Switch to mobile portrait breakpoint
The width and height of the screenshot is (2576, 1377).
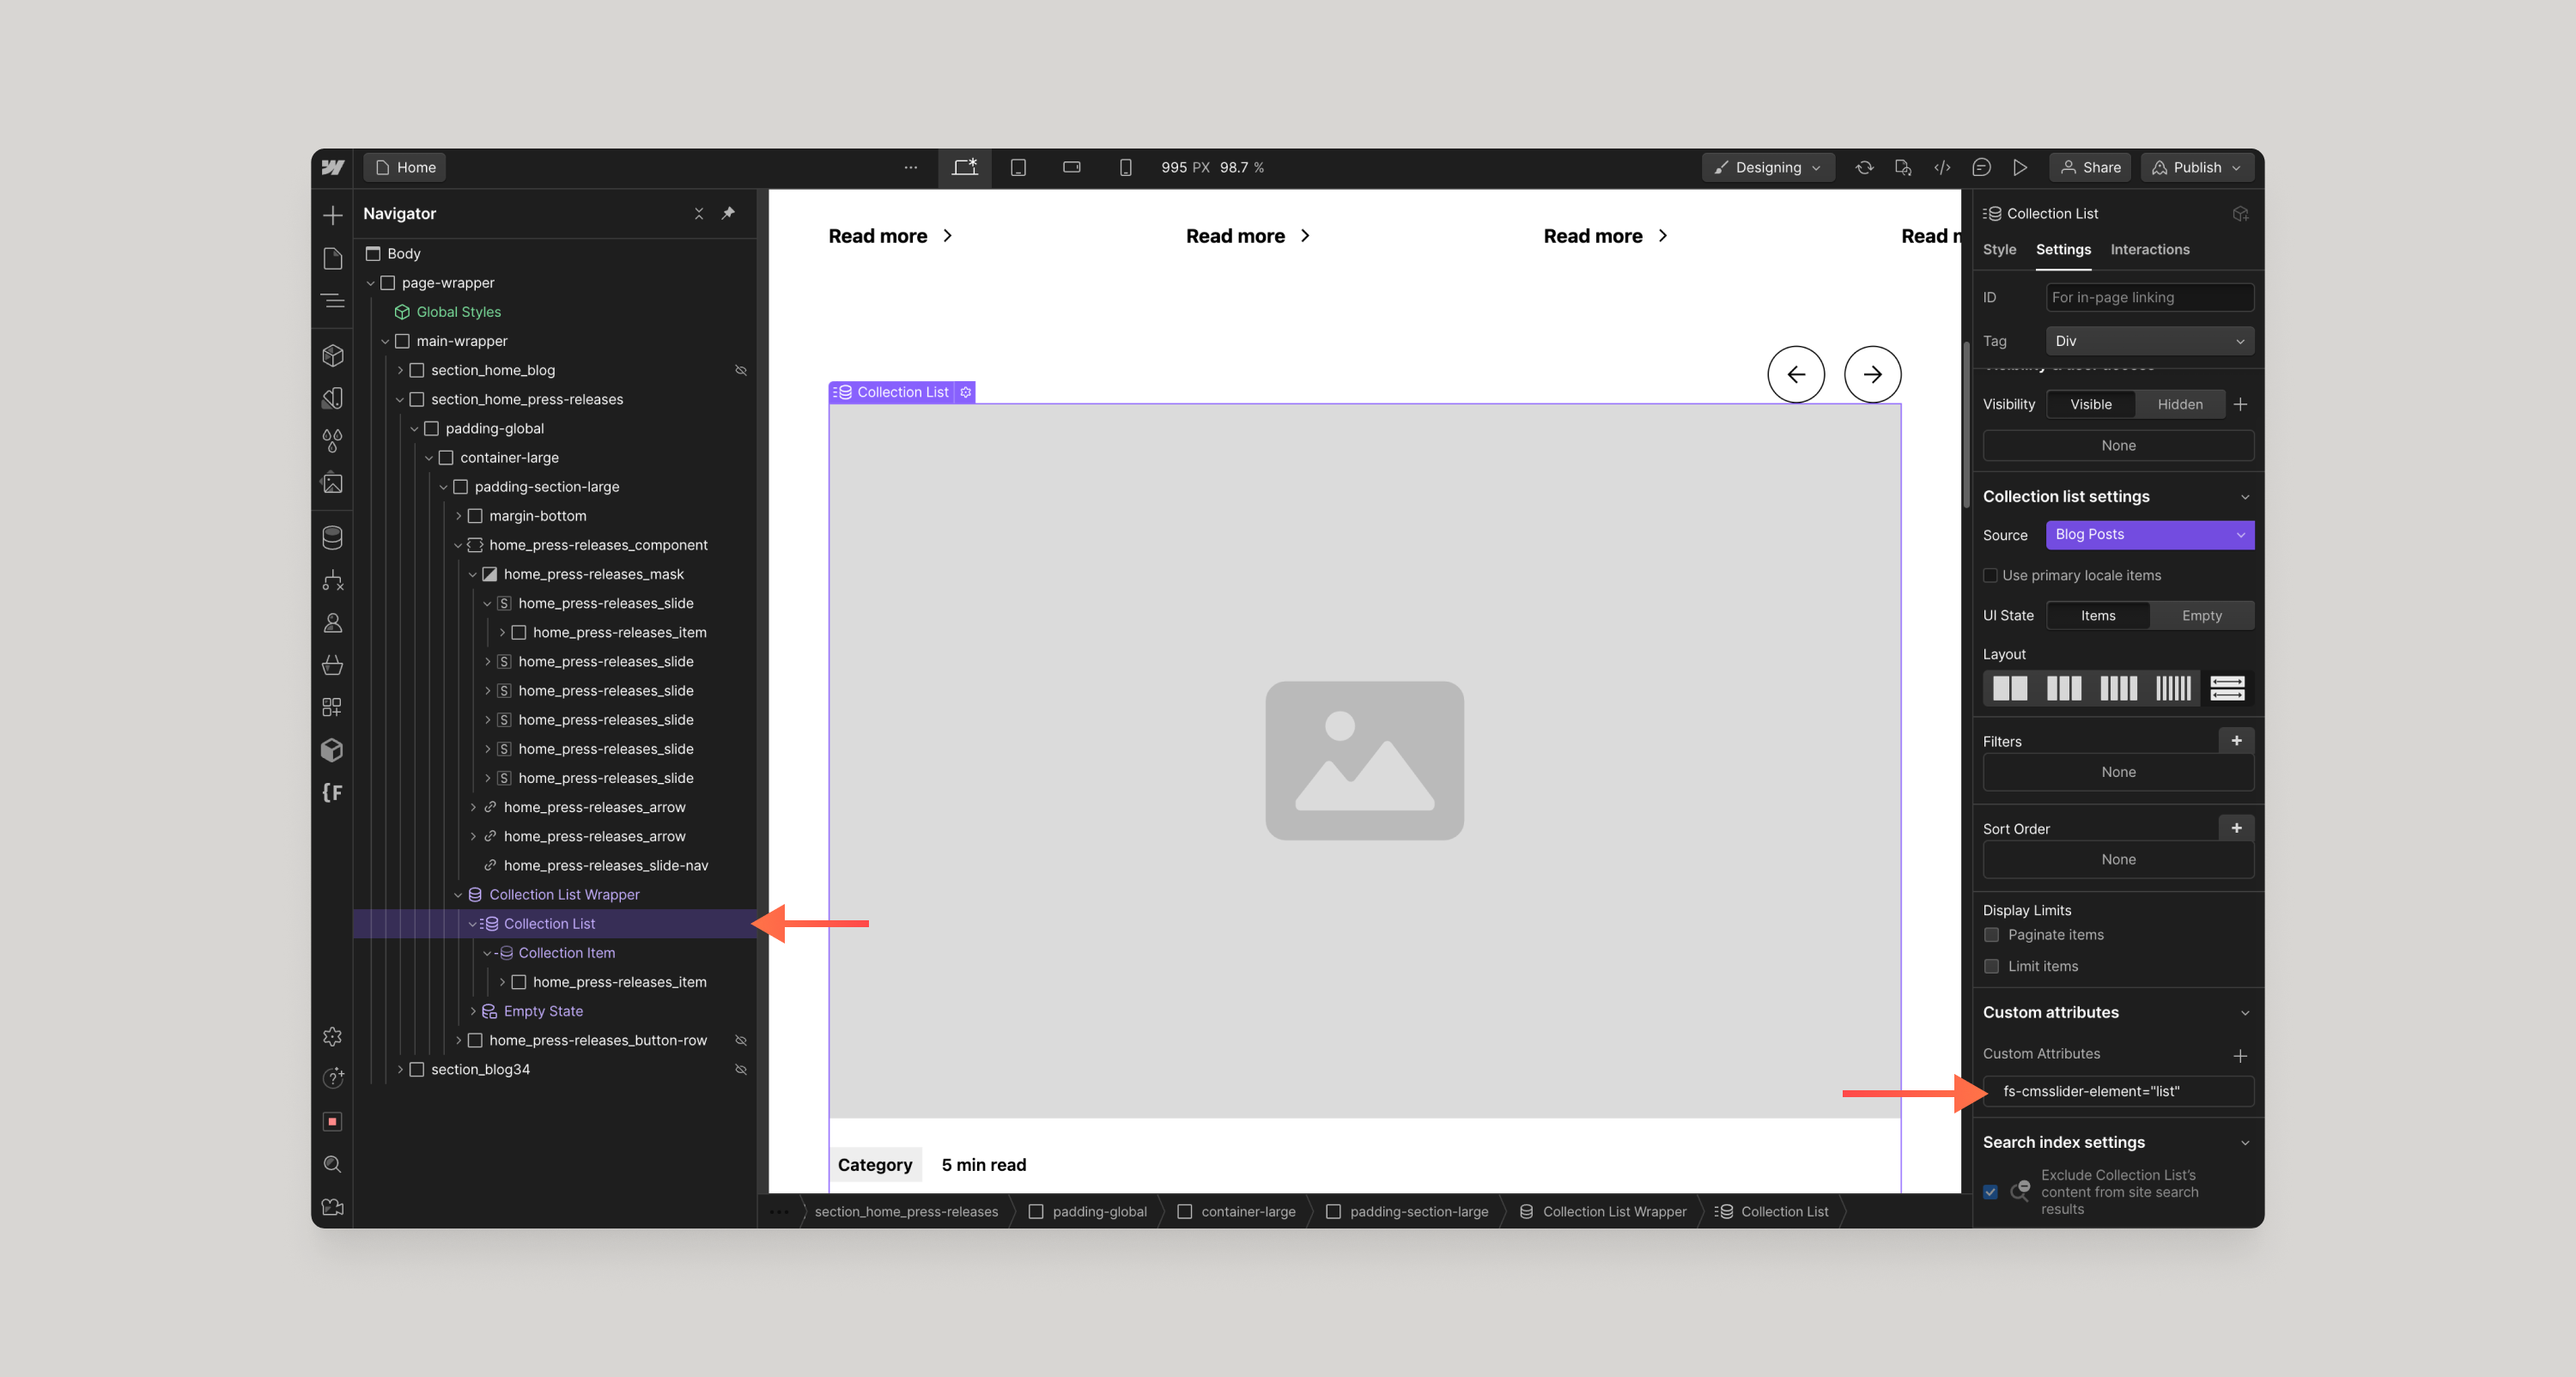[x=1125, y=167]
